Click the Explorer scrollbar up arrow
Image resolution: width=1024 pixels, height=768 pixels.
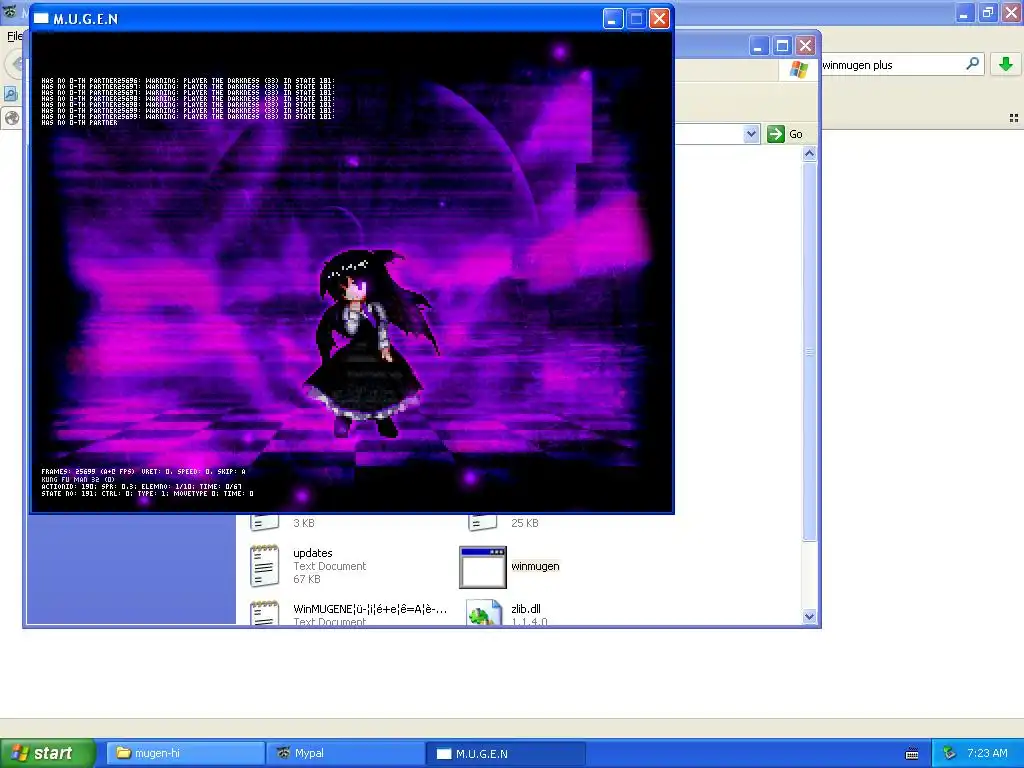809,153
